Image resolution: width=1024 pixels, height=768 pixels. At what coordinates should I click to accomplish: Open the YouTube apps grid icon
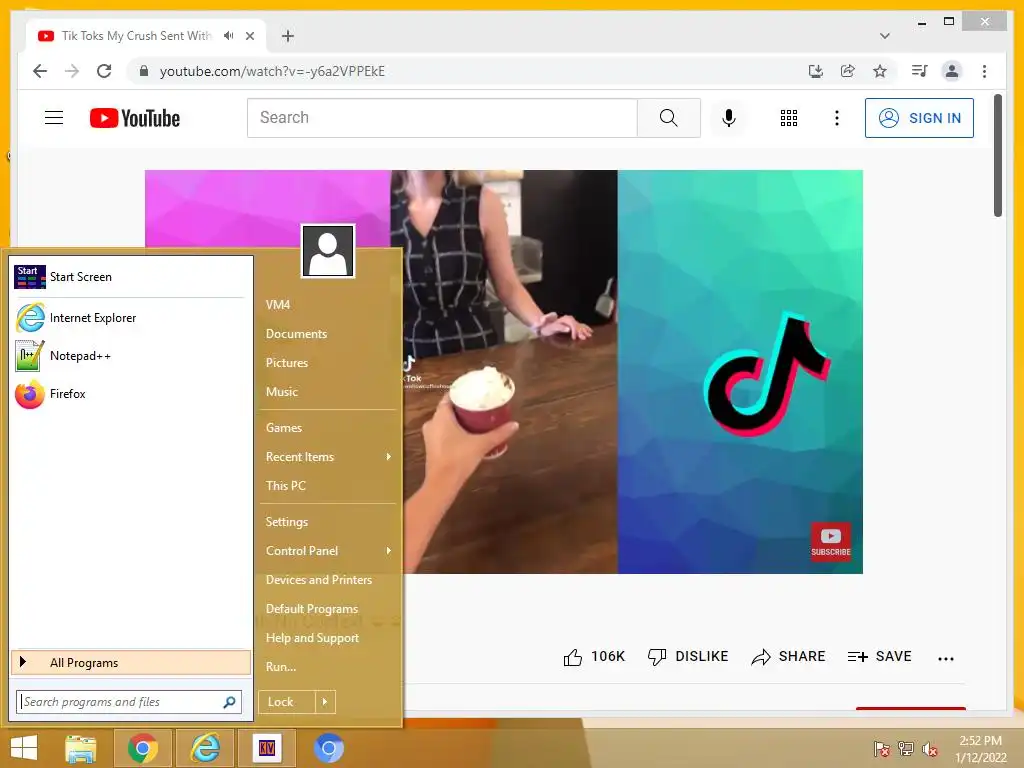tap(789, 118)
